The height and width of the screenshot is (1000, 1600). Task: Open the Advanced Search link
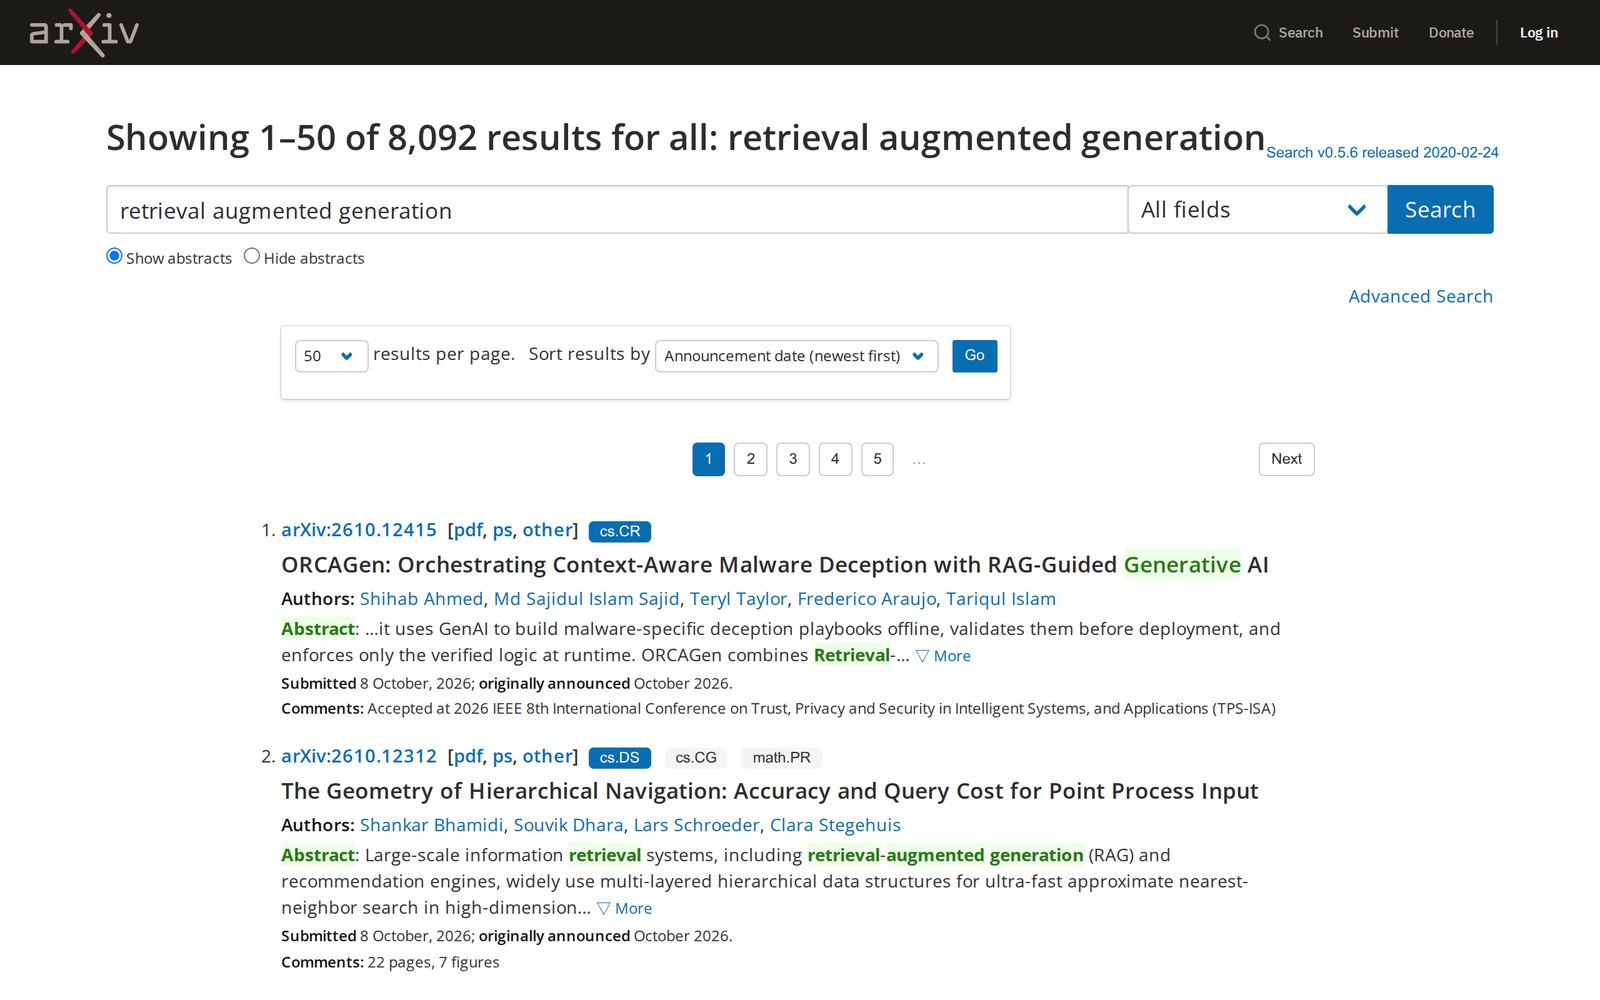pyautogui.click(x=1420, y=296)
